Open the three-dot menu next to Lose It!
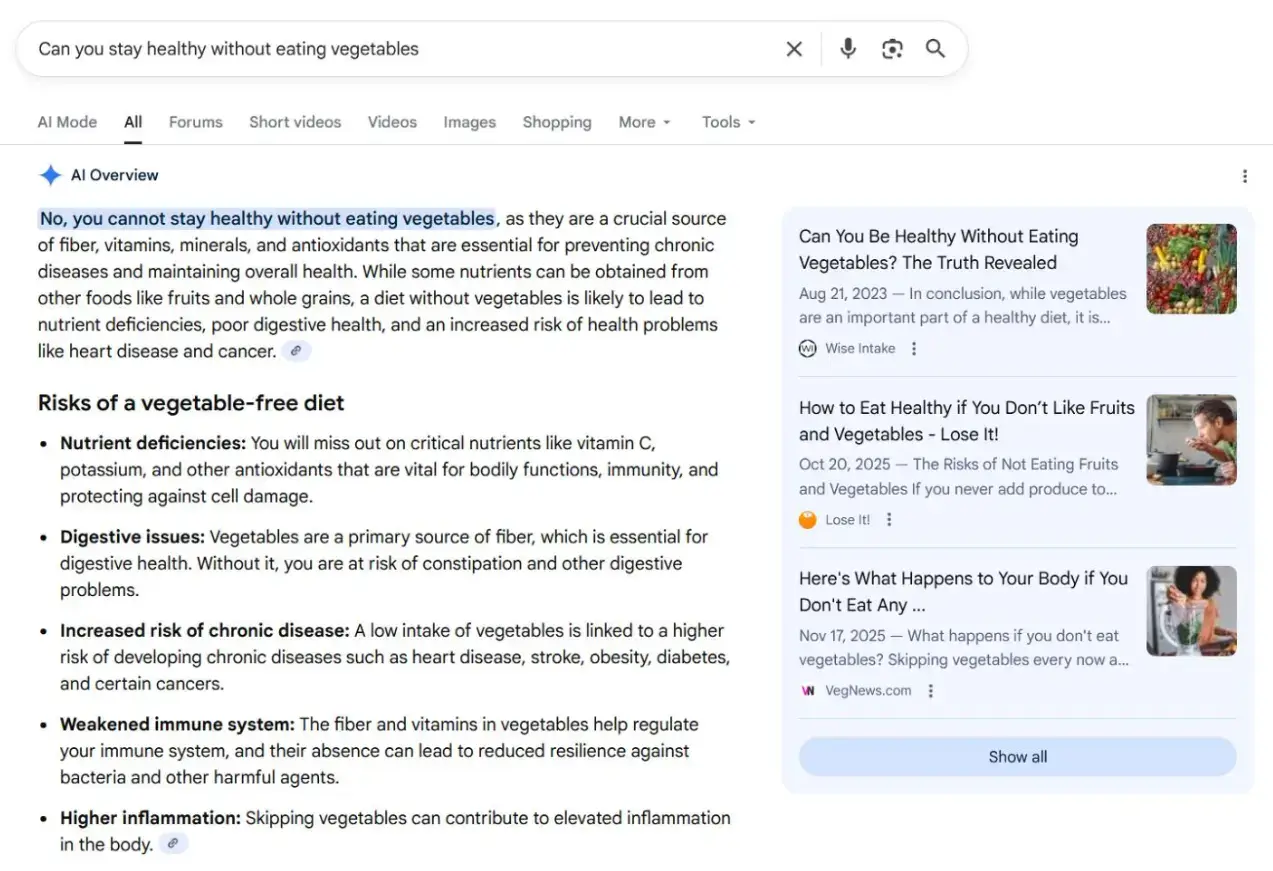The image size is (1273, 871). [x=889, y=520]
